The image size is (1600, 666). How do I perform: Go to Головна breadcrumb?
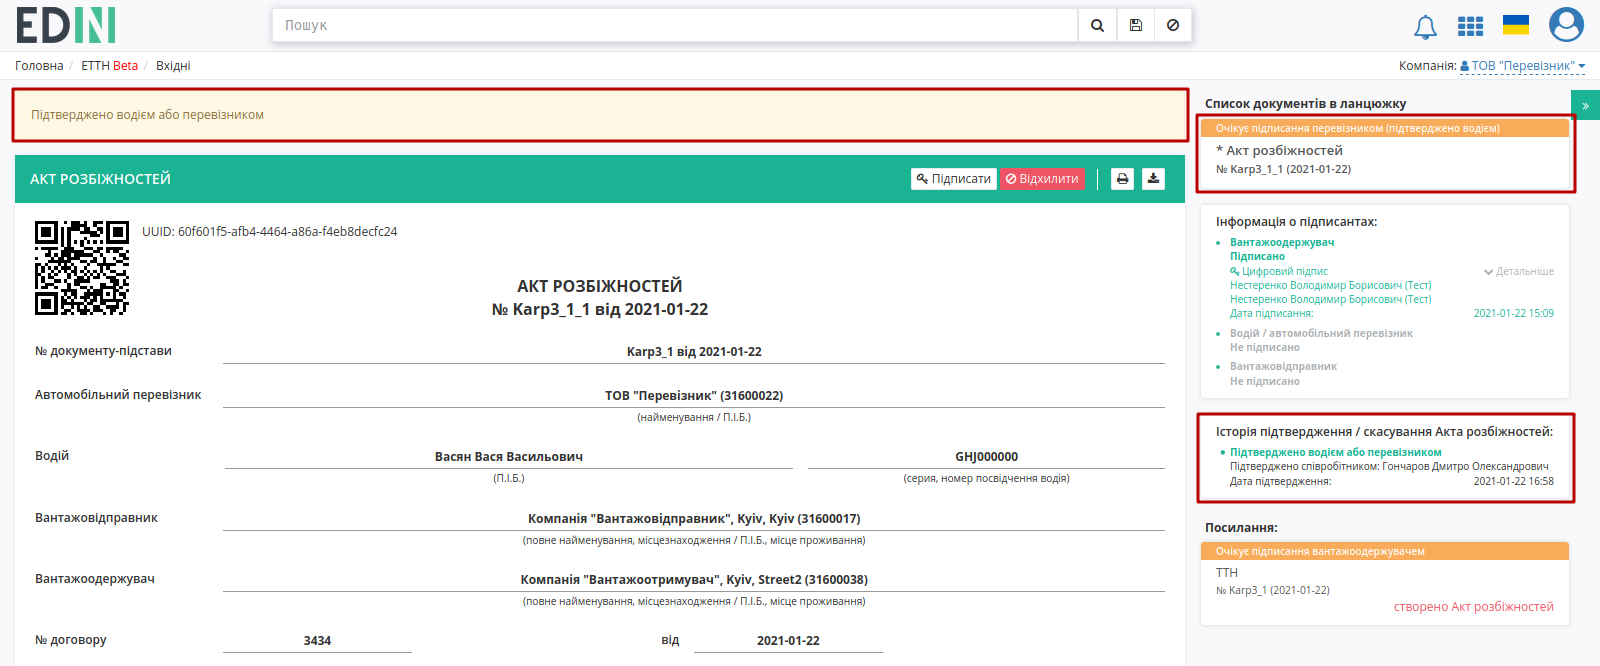coord(39,66)
